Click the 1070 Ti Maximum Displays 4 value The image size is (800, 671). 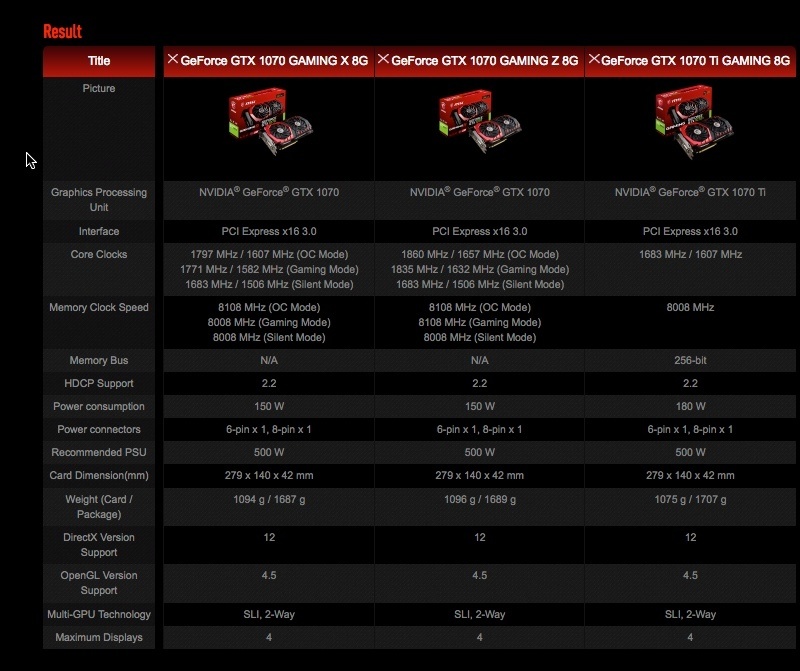coord(690,637)
